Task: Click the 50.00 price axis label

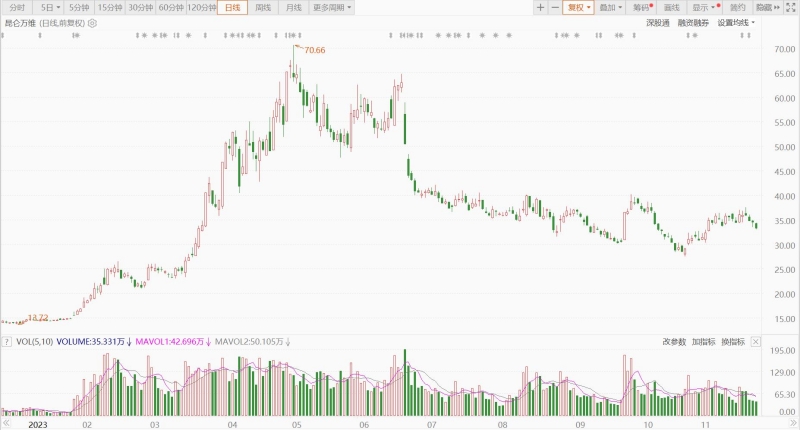Action: pos(785,147)
